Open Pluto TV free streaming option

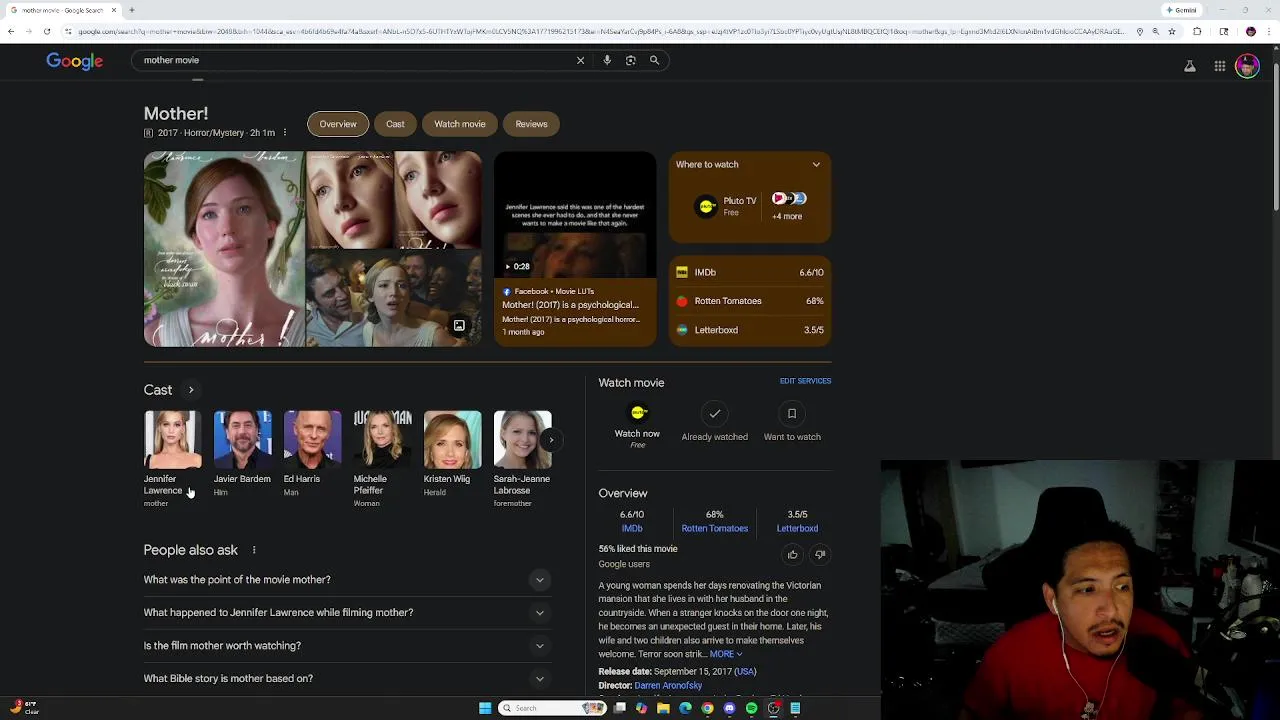726,206
